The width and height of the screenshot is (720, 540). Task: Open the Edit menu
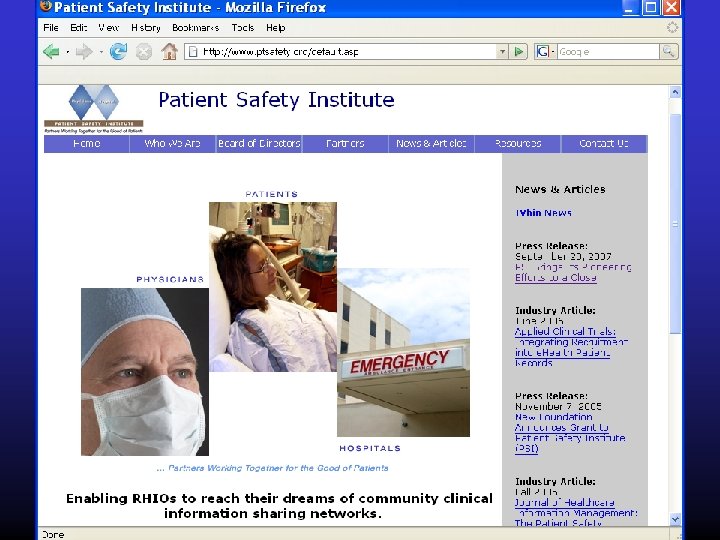pyautogui.click(x=79, y=28)
